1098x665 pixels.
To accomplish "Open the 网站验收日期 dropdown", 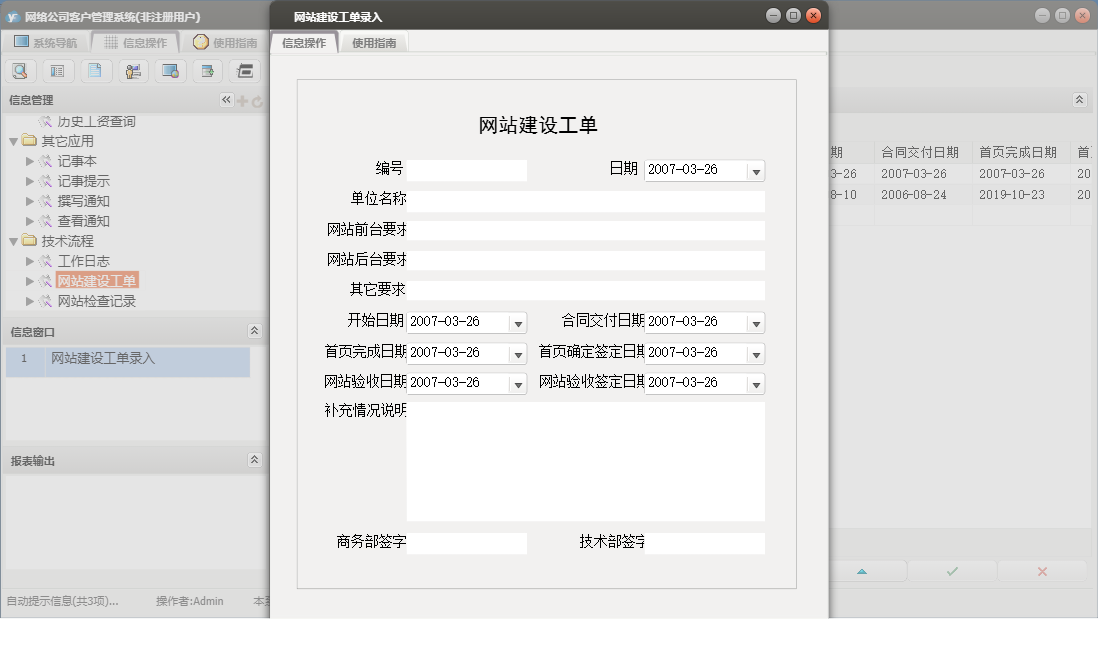I will [518, 382].
